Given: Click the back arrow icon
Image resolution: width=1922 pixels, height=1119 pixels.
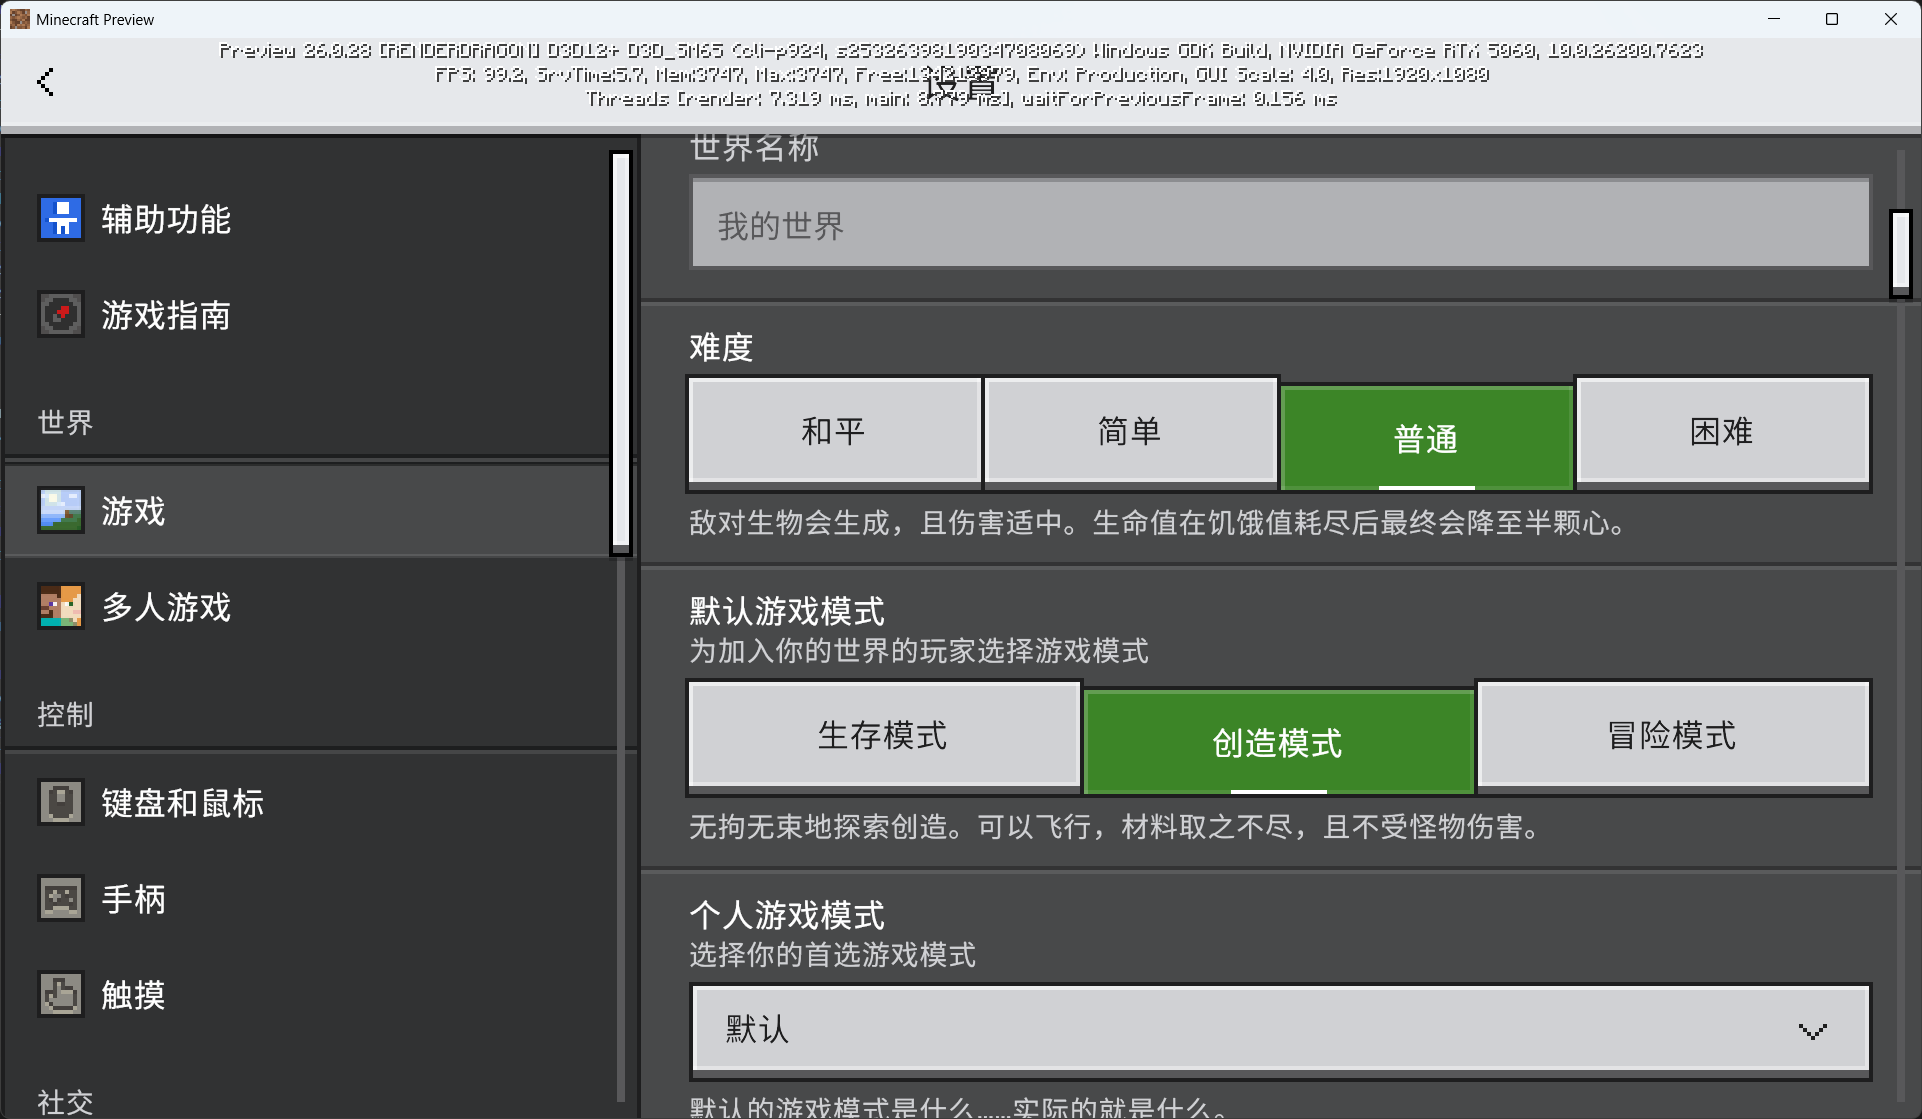Looking at the screenshot, I should coord(45,82).
